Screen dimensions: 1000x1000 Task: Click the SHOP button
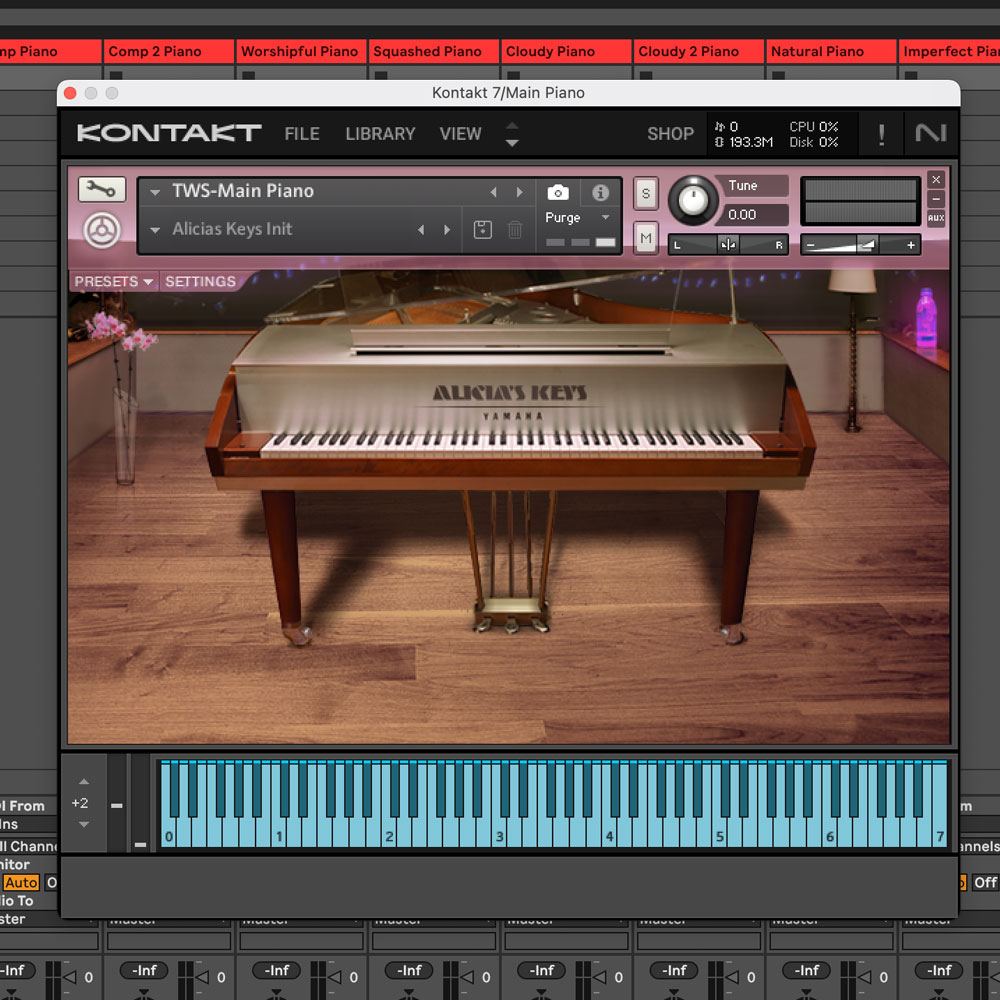[670, 134]
